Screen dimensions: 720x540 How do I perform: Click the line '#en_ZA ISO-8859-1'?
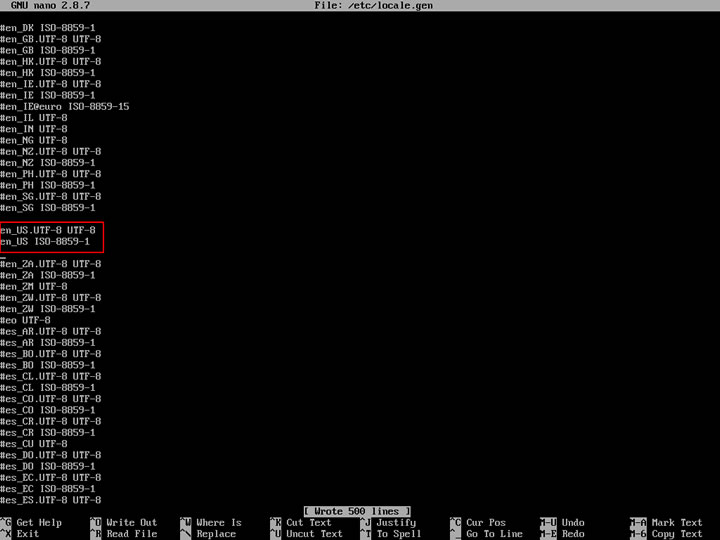(x=48, y=276)
